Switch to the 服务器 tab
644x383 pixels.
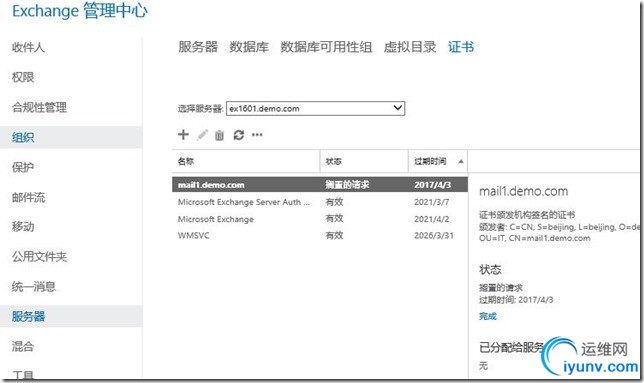[198, 47]
